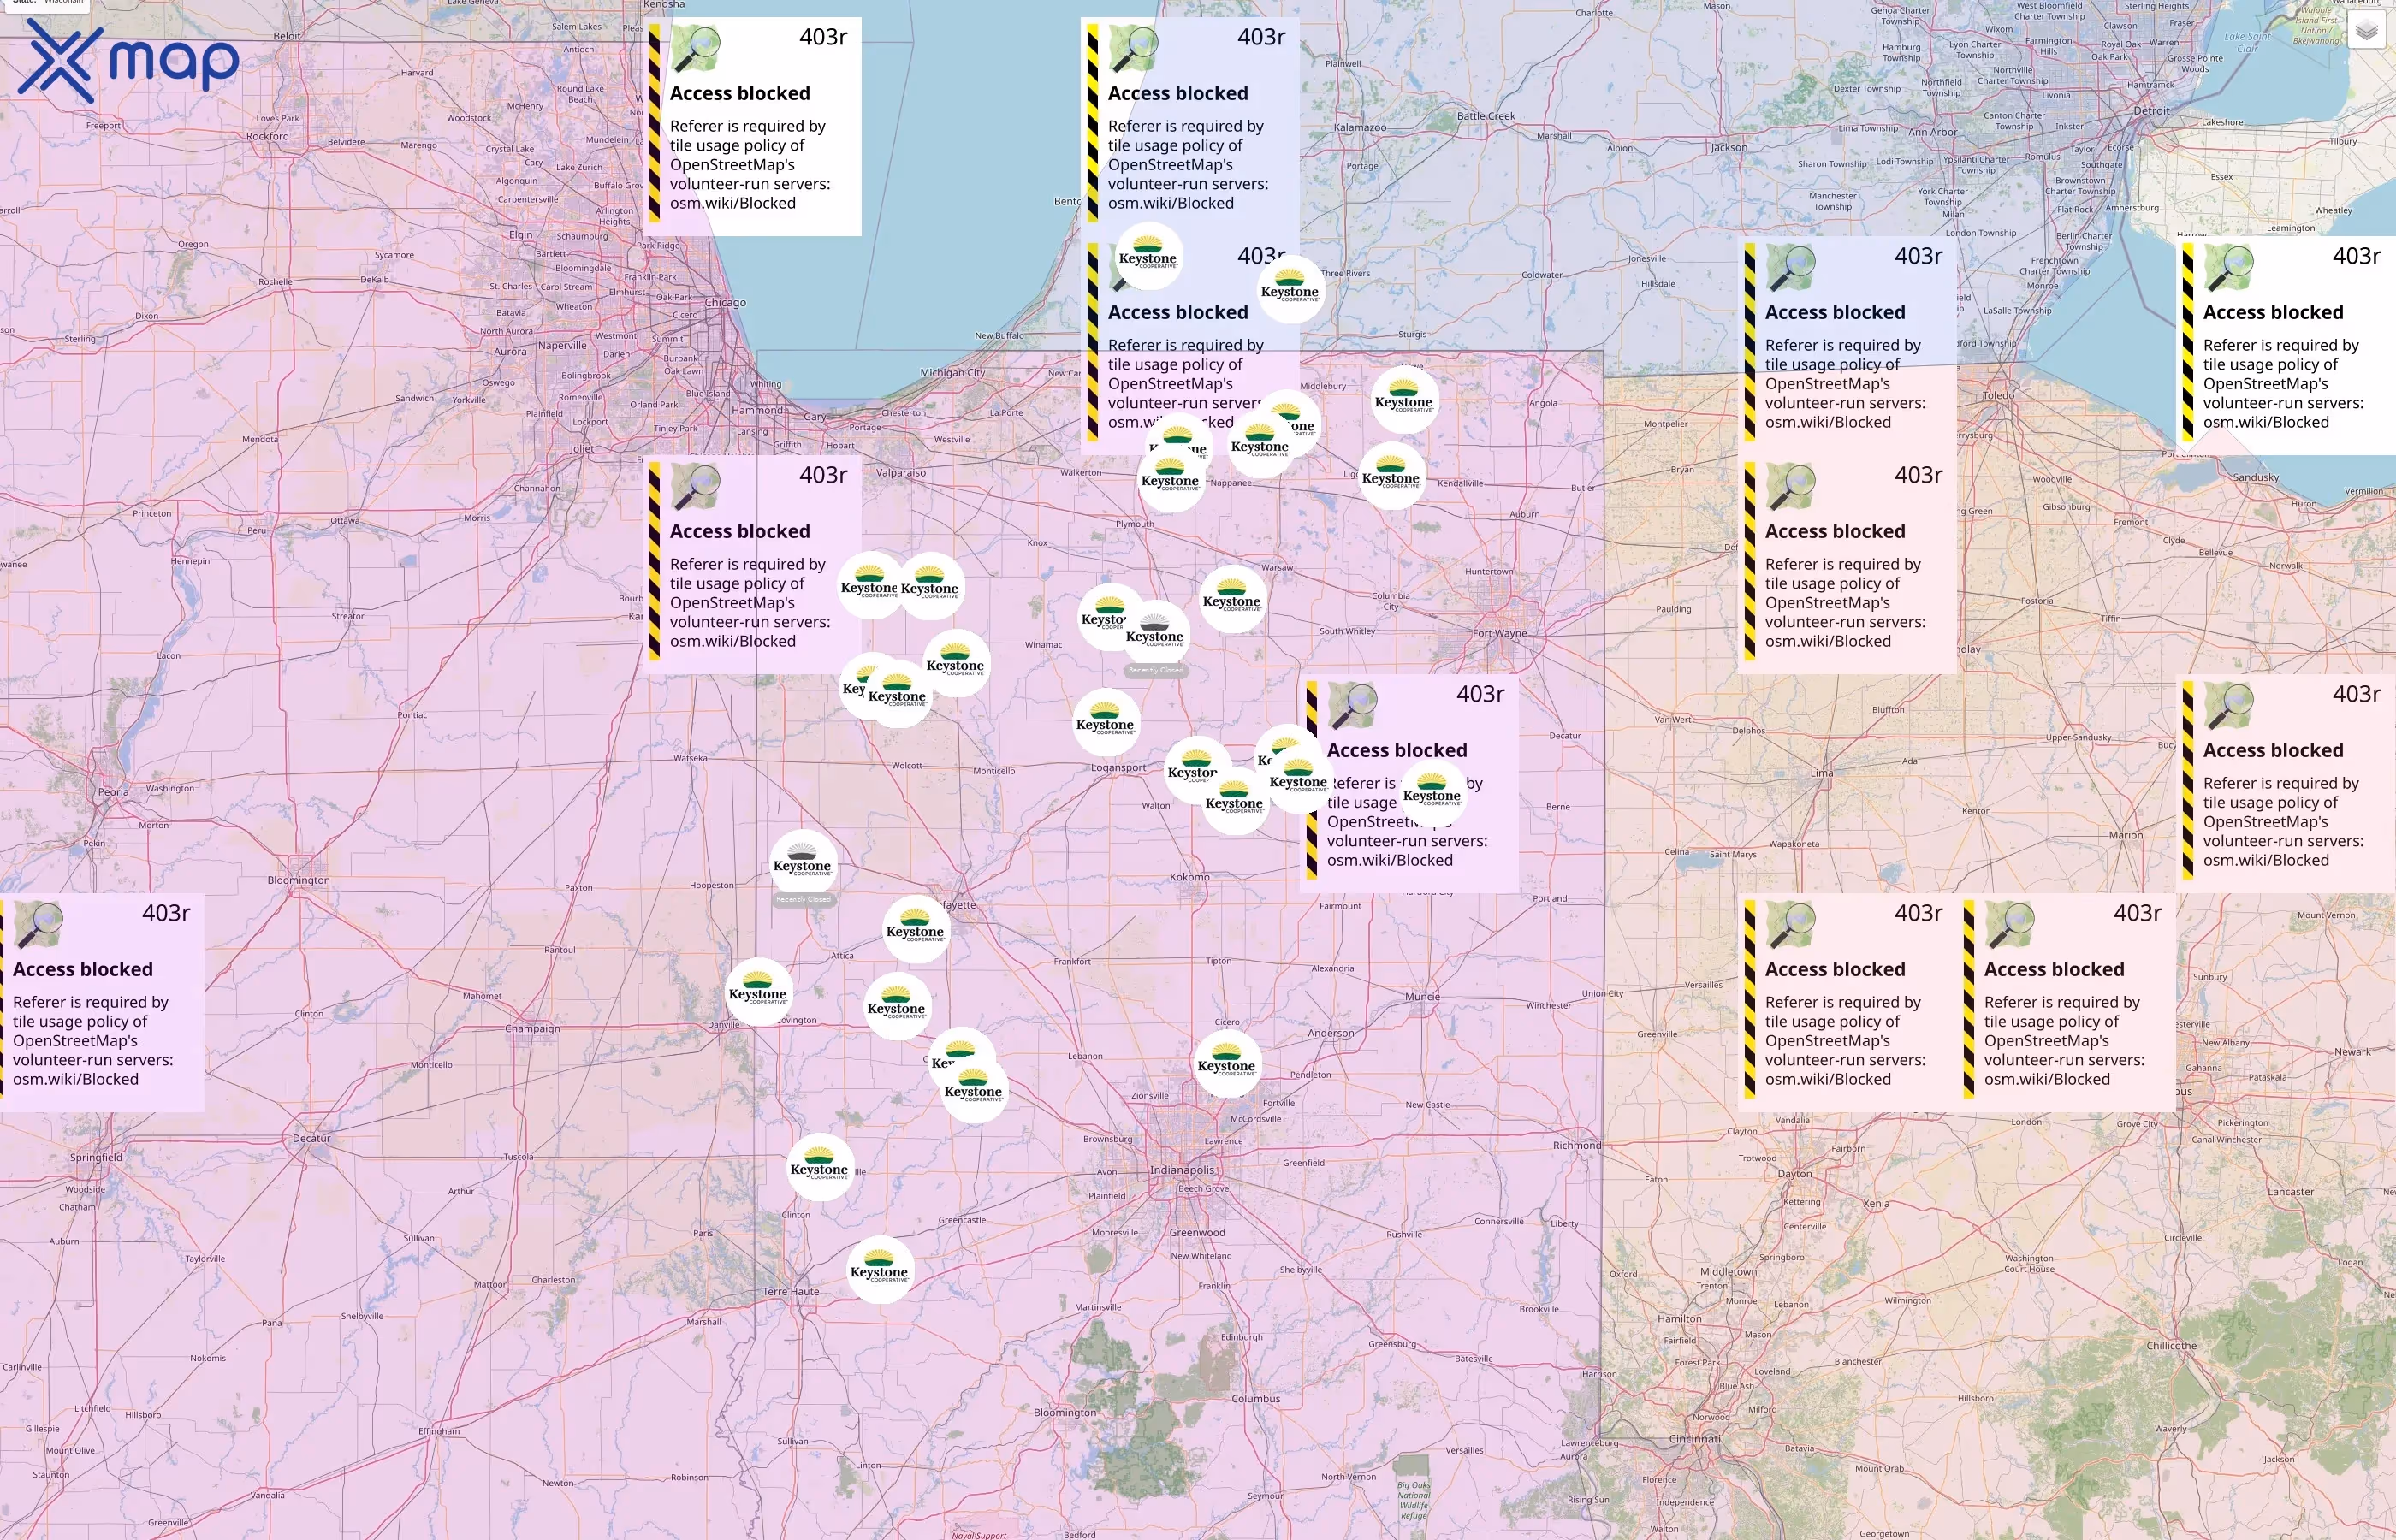Open Keystone marker near Danville
The width and height of the screenshot is (2396, 1540).
point(758,992)
